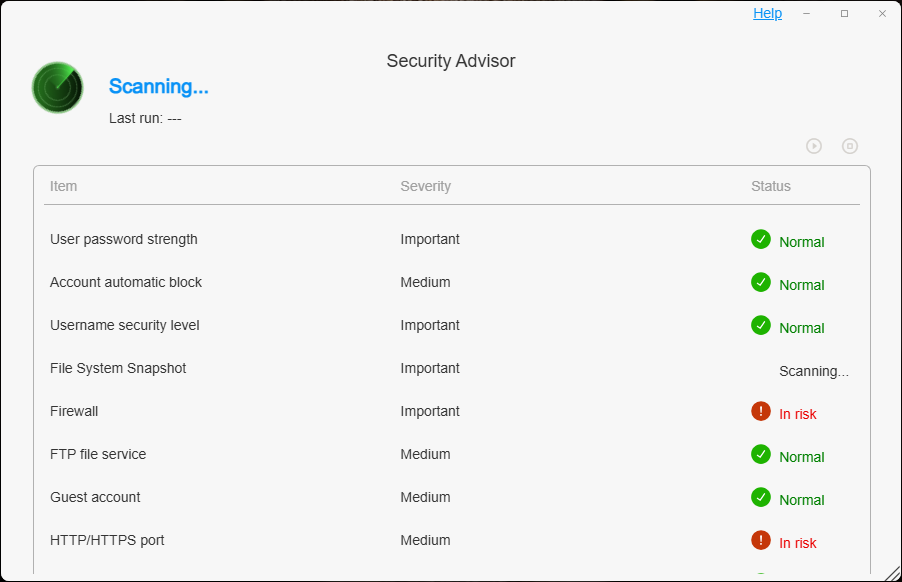Click the red 'In risk' text for HTTP/HTTPS port
The image size is (902, 582).
[798, 543]
